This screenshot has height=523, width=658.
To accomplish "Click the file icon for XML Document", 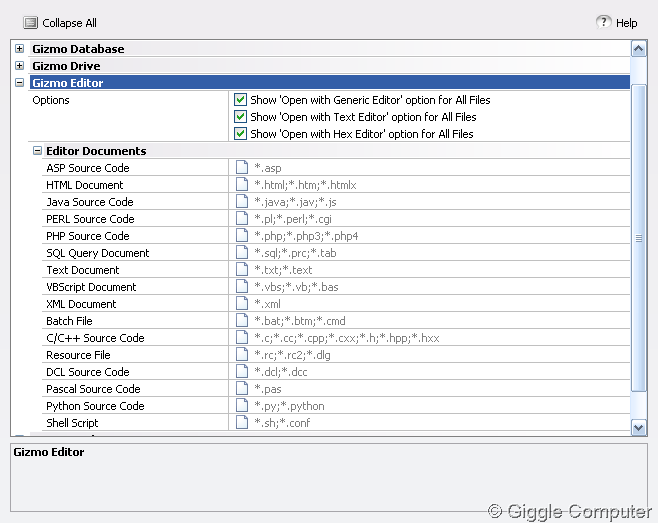I will pos(242,303).
